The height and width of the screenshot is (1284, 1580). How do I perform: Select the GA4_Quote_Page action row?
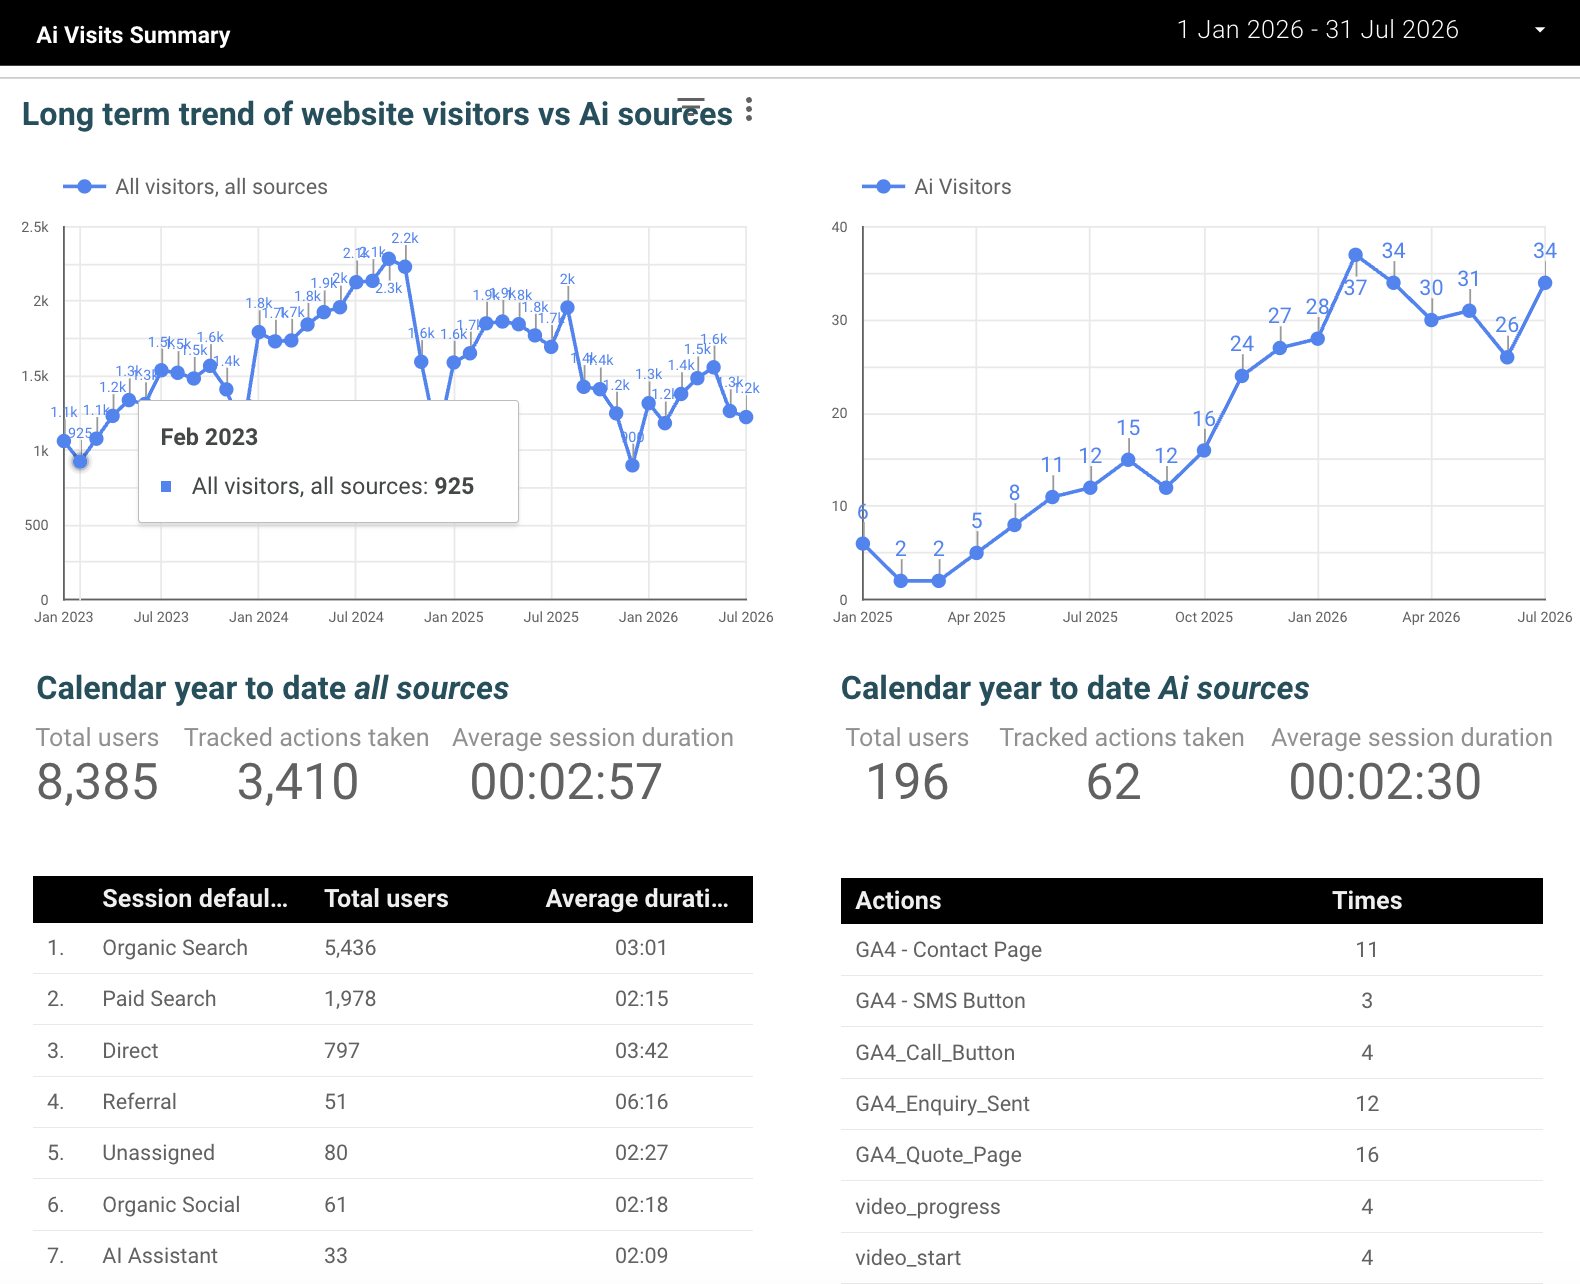pos(1192,1155)
